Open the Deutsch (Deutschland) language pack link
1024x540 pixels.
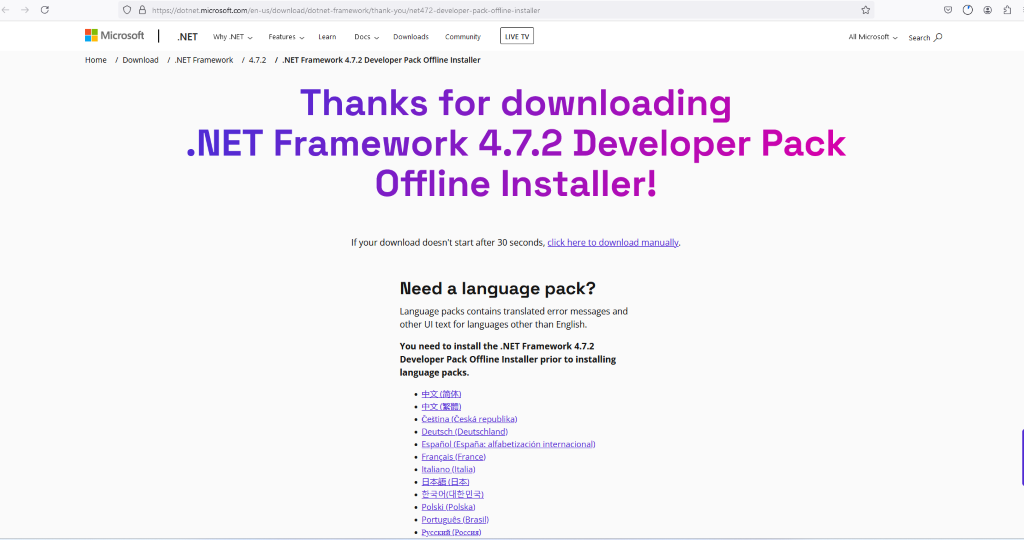(x=464, y=432)
